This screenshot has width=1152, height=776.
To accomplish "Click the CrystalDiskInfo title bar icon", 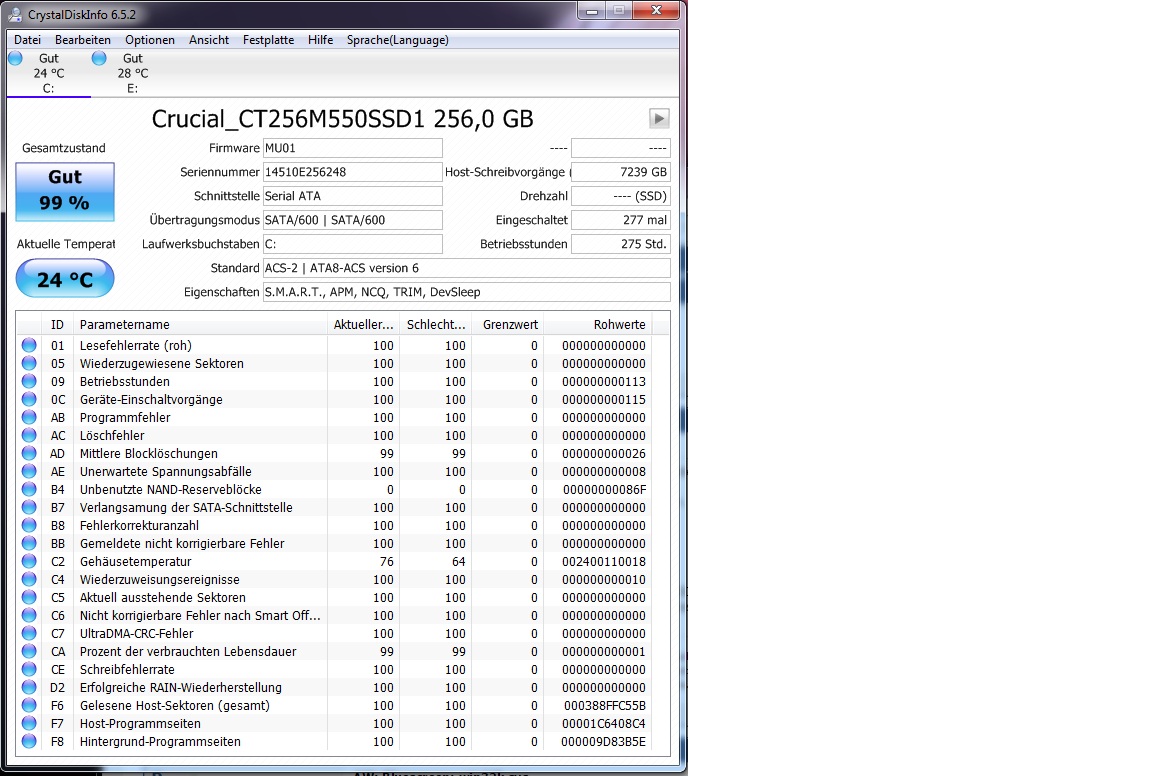I will pyautogui.click(x=15, y=15).
